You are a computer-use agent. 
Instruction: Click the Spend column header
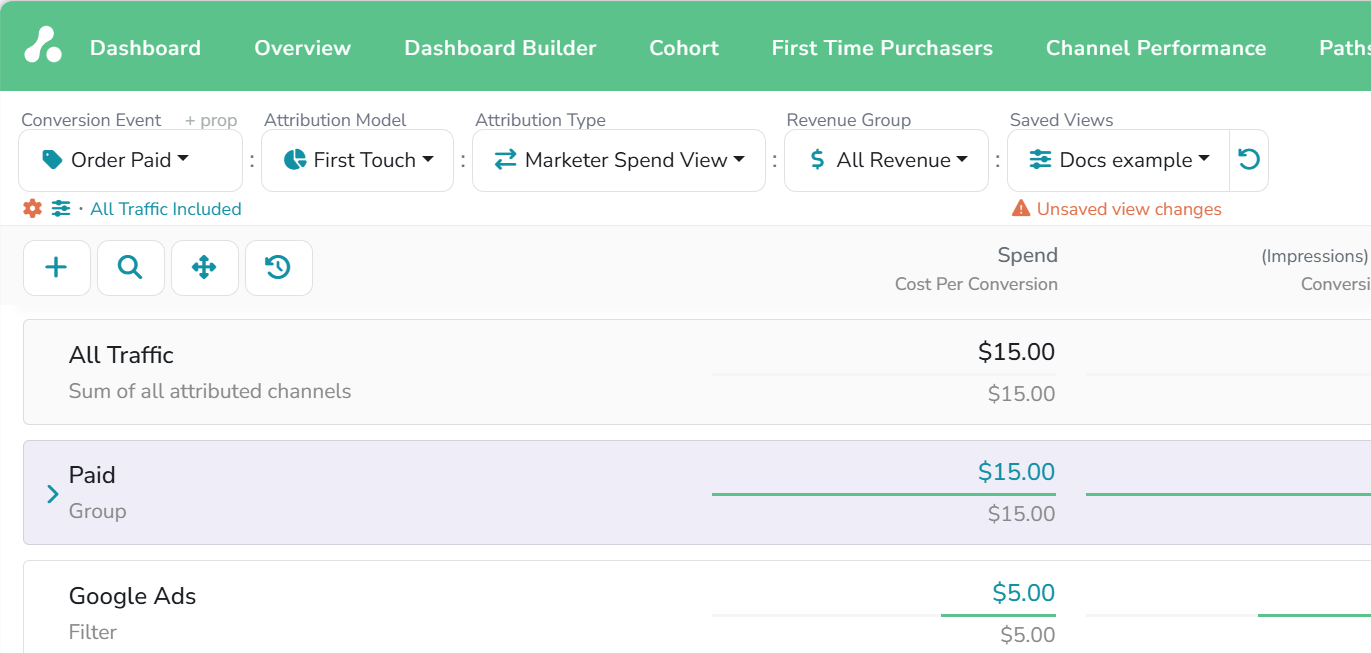tap(1028, 255)
